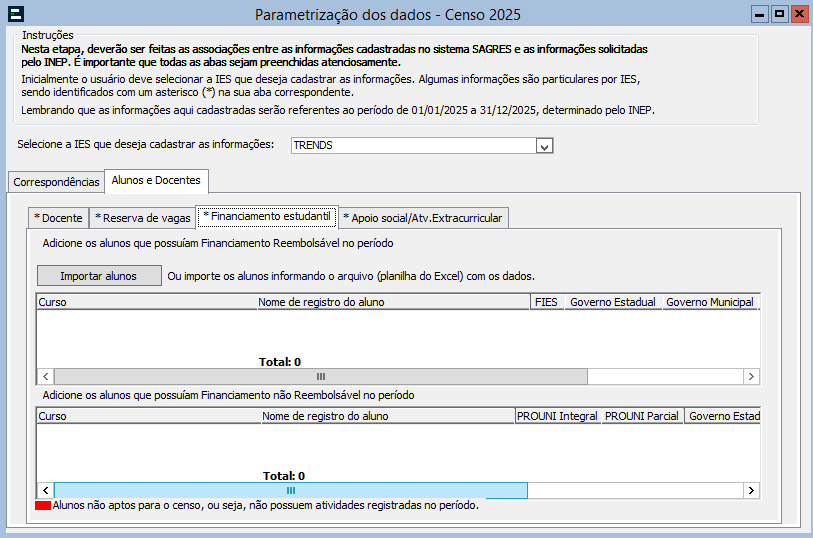The image size is (813, 538).
Task: Select the Alunos e Docentes tab
Action: click(x=156, y=180)
